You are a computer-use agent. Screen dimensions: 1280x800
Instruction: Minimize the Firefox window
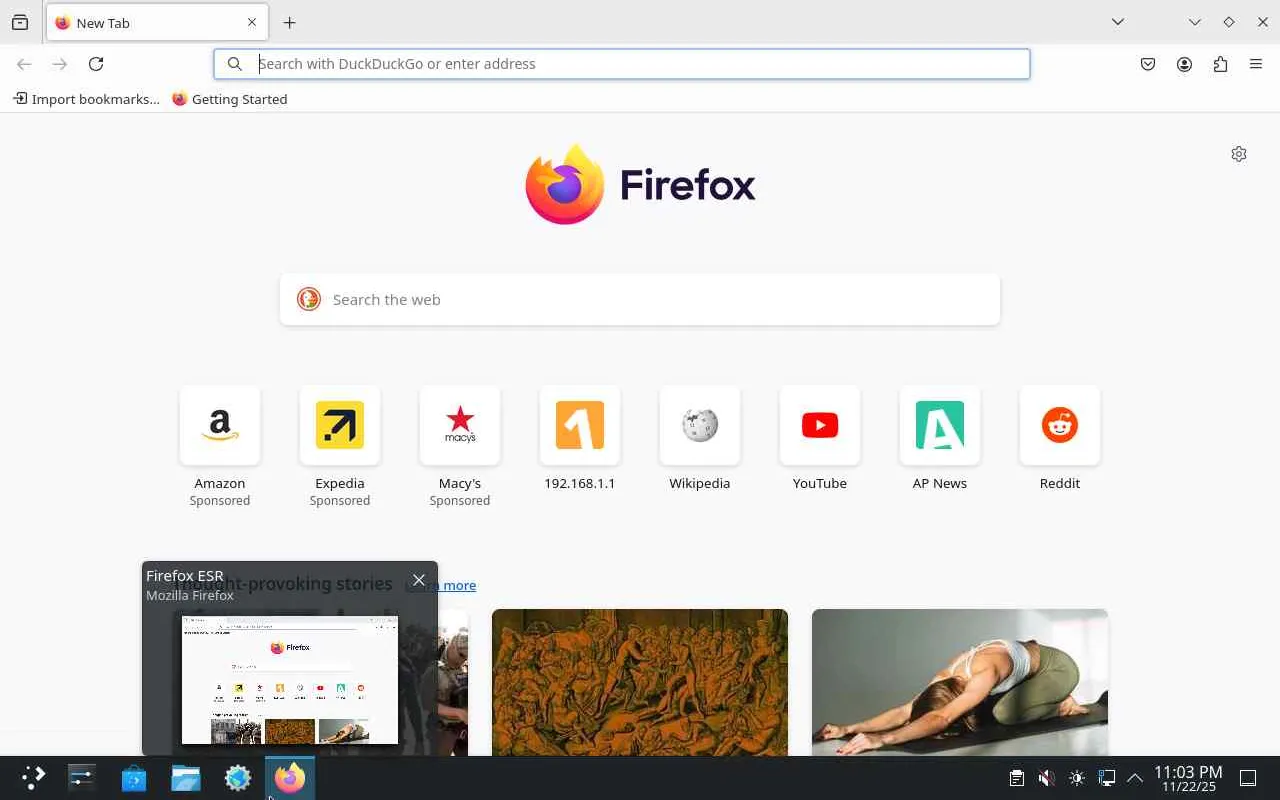coord(1194,22)
